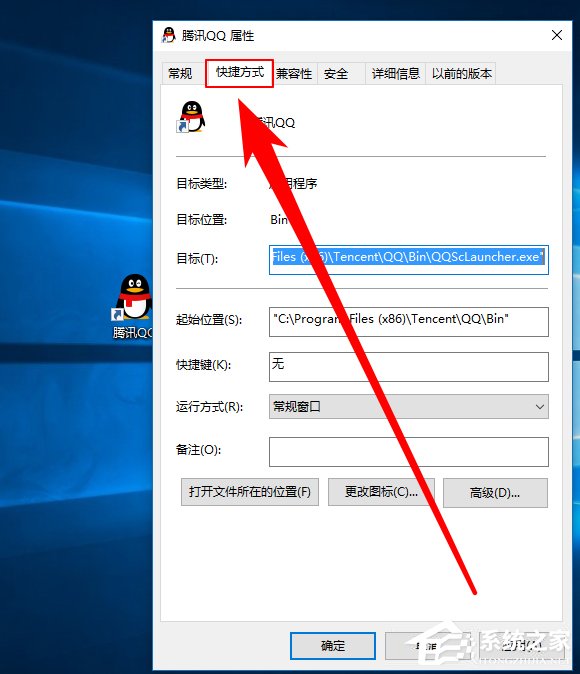Click the QQ shortcut icon inside the dialog
Screen dimensions: 580x674
point(191,117)
